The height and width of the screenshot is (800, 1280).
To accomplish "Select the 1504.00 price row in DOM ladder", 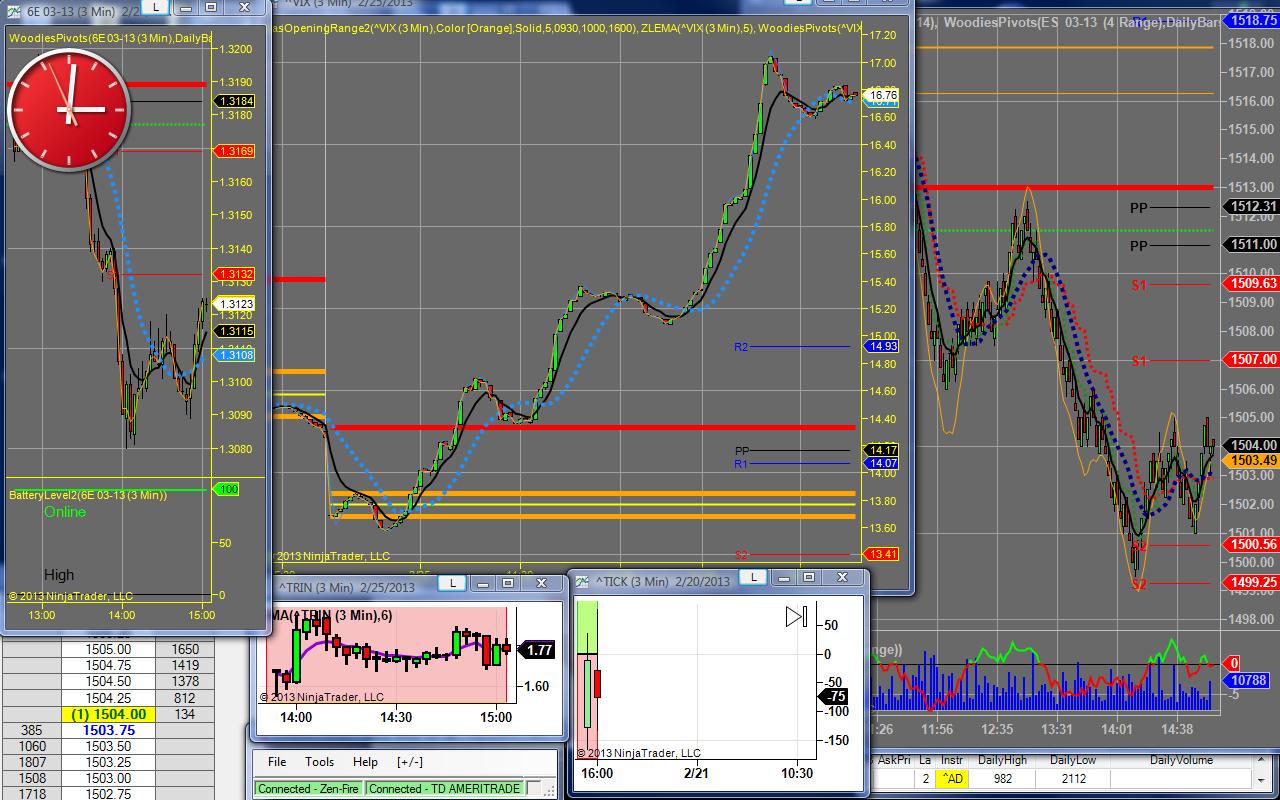I will [108, 714].
